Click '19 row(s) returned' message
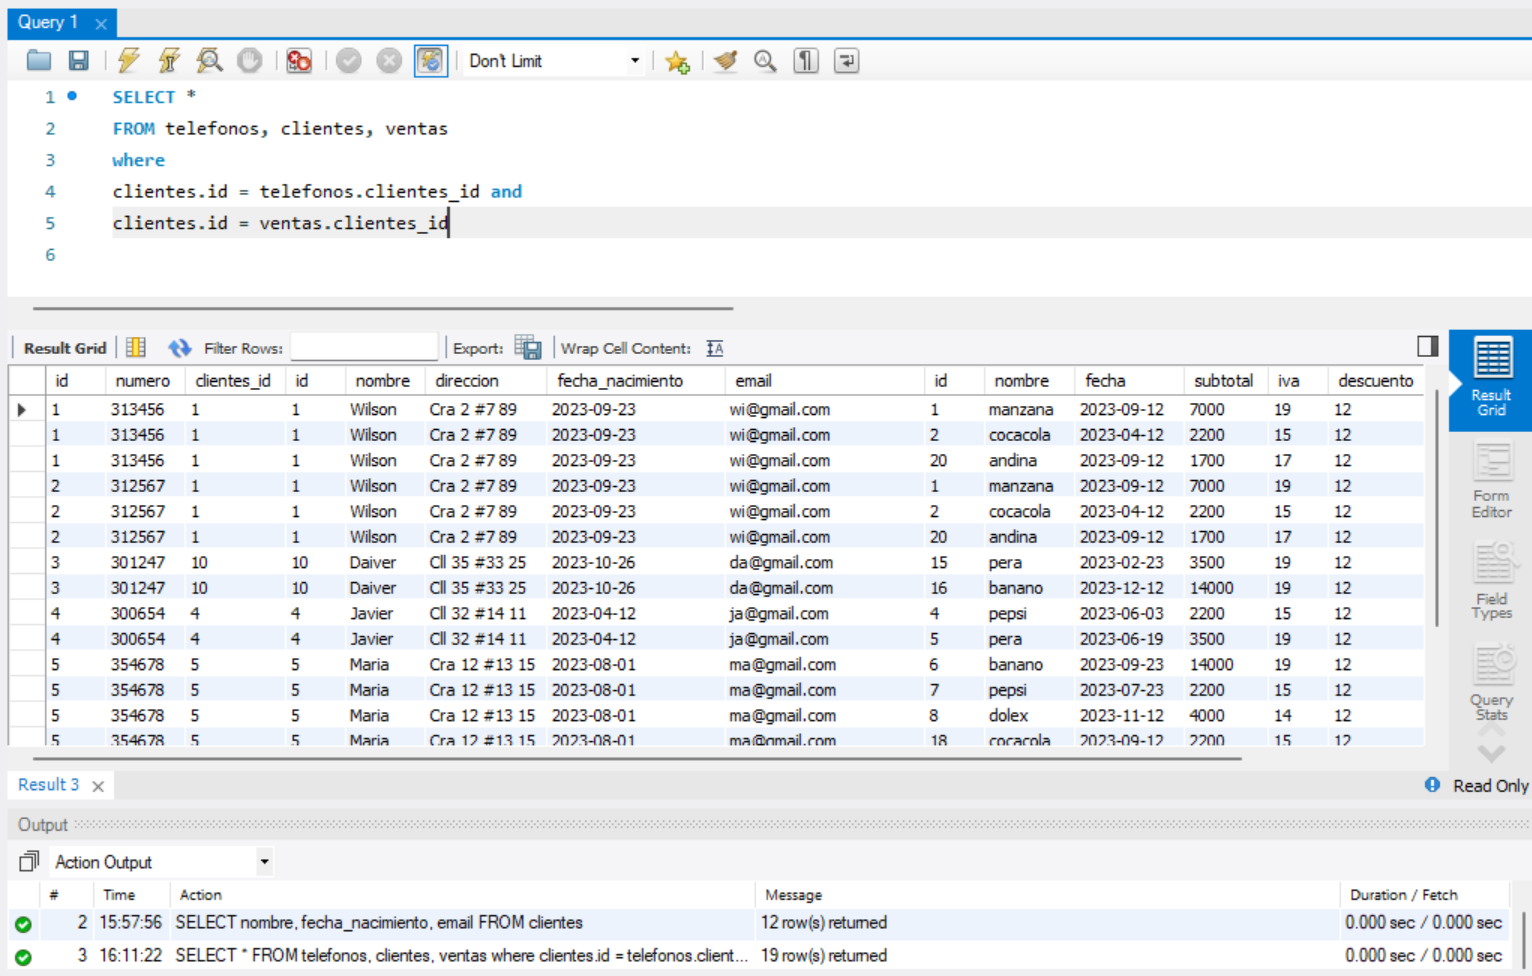 (824, 955)
